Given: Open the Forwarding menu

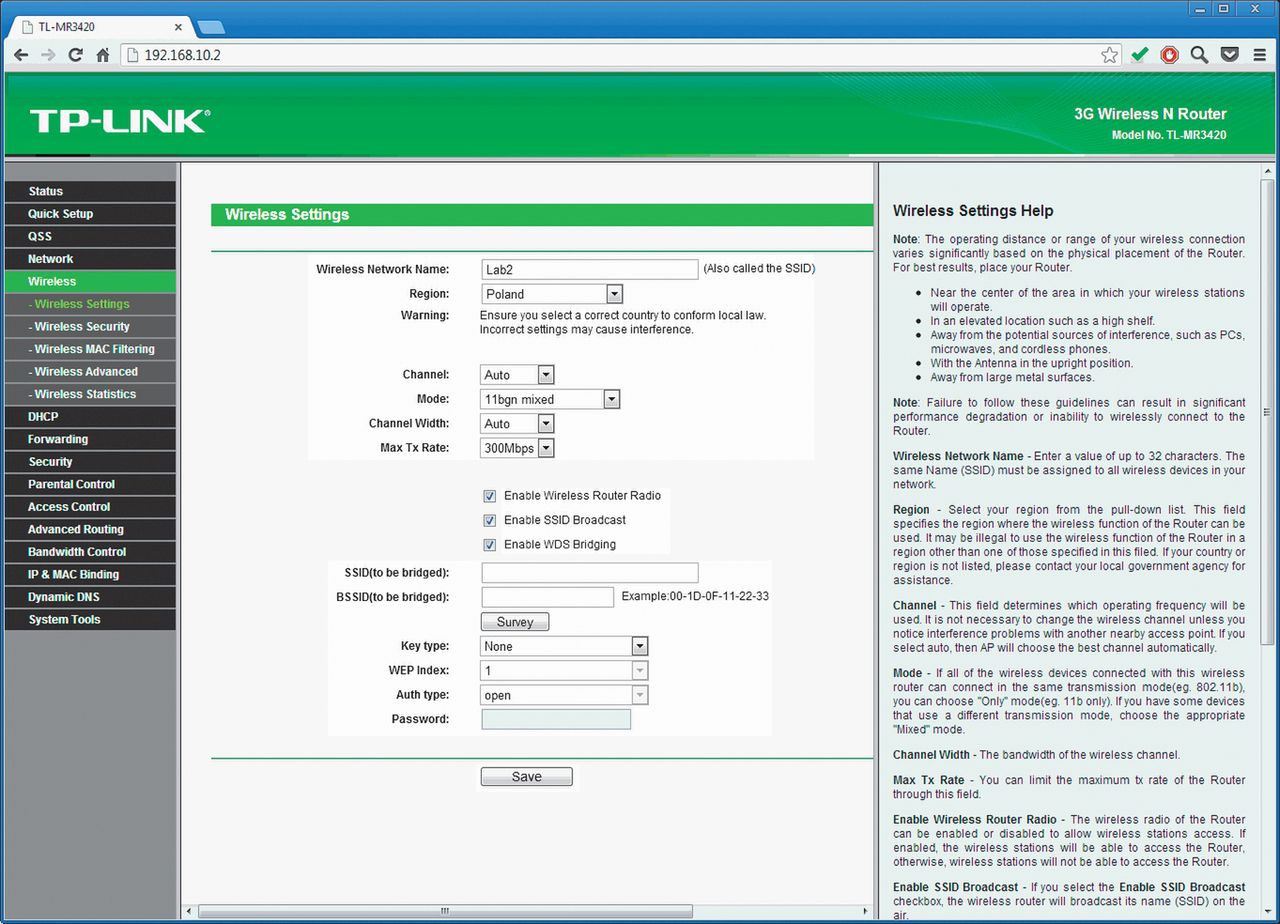Looking at the screenshot, I should [90, 439].
